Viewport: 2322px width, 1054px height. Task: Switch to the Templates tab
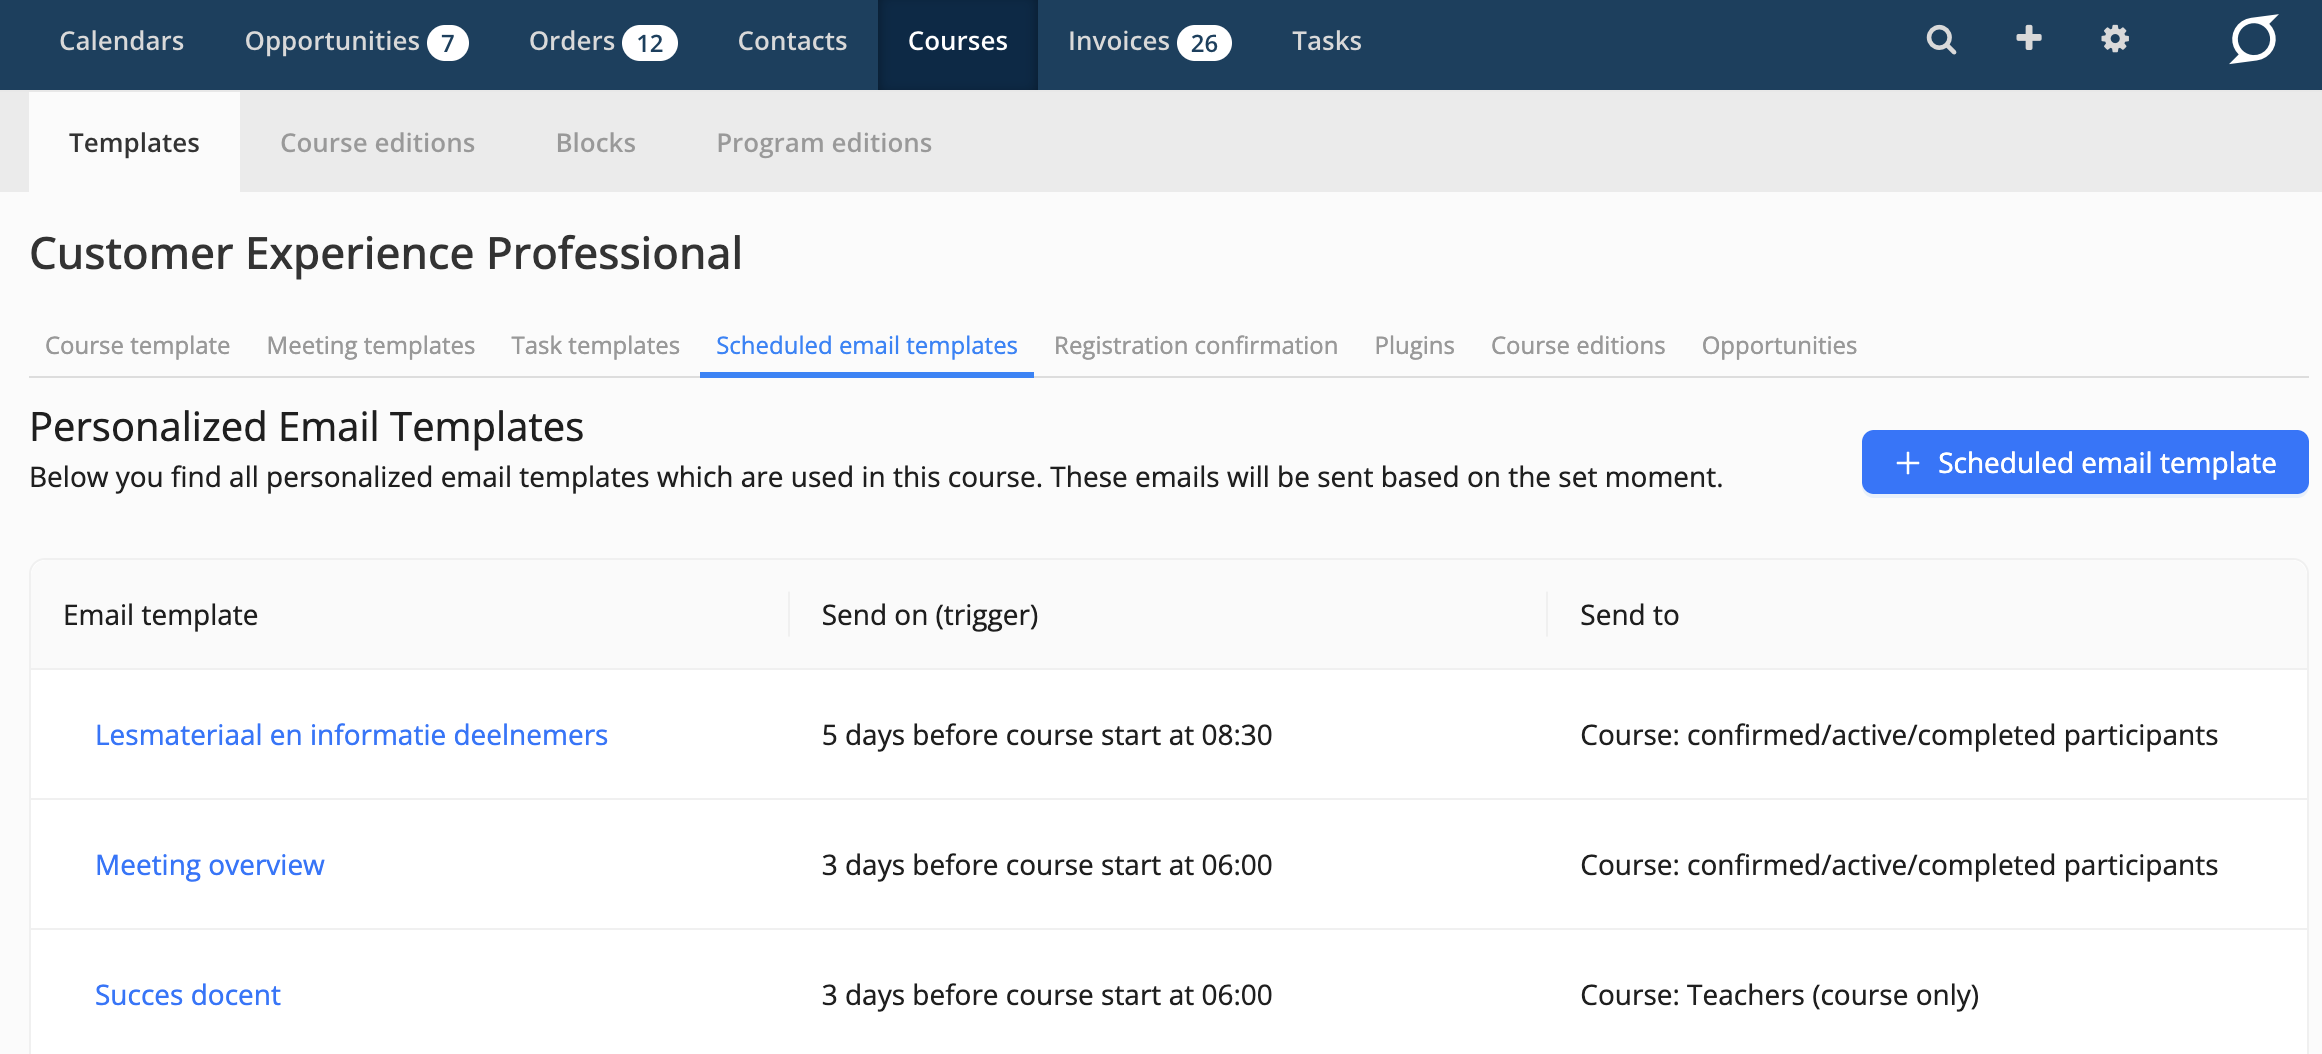pyautogui.click(x=134, y=143)
